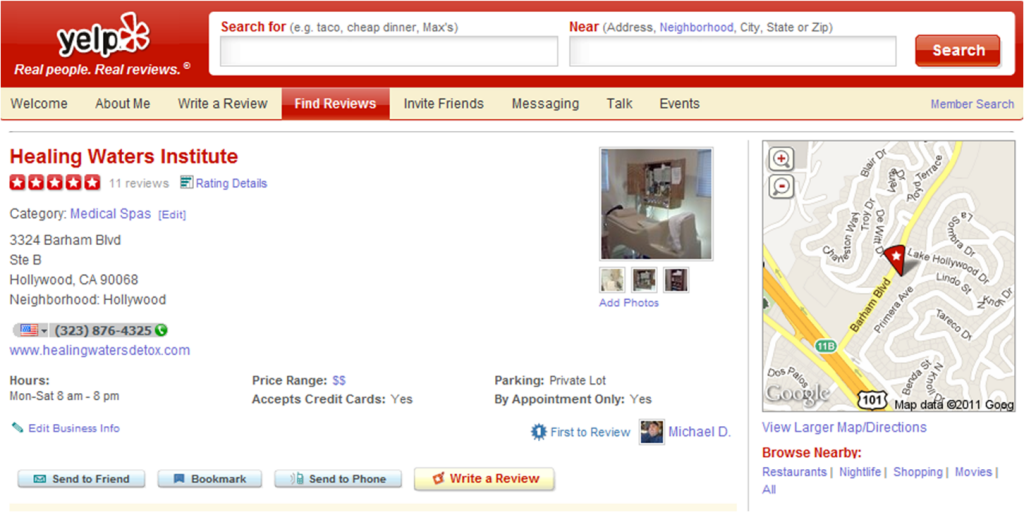Click the yellow Write a Review button
This screenshot has height=512, width=1024.
(x=485, y=479)
